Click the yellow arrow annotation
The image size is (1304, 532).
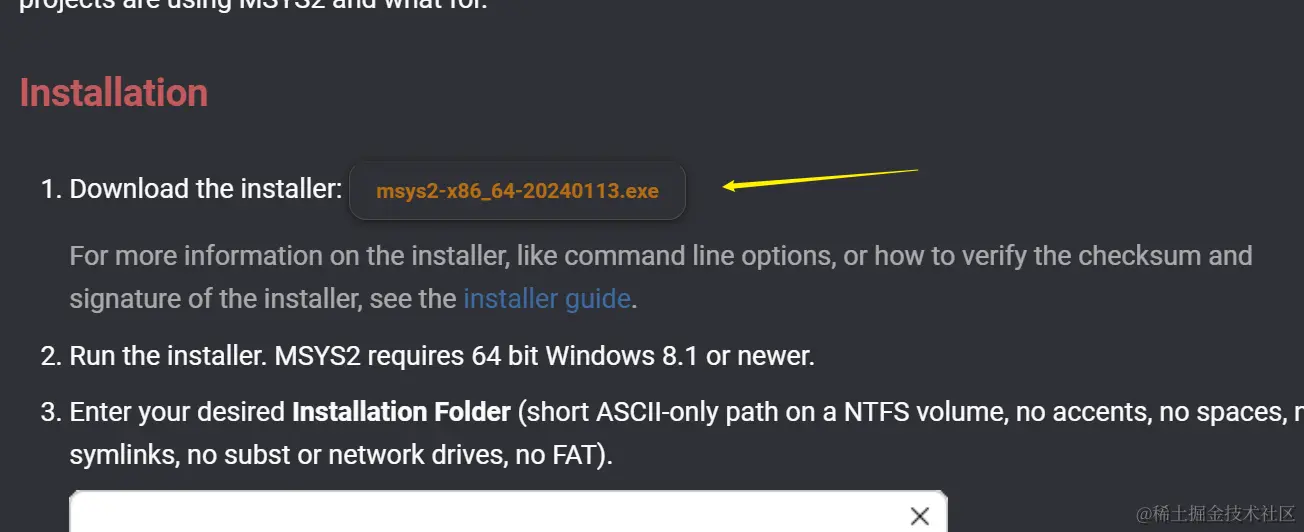tap(820, 180)
